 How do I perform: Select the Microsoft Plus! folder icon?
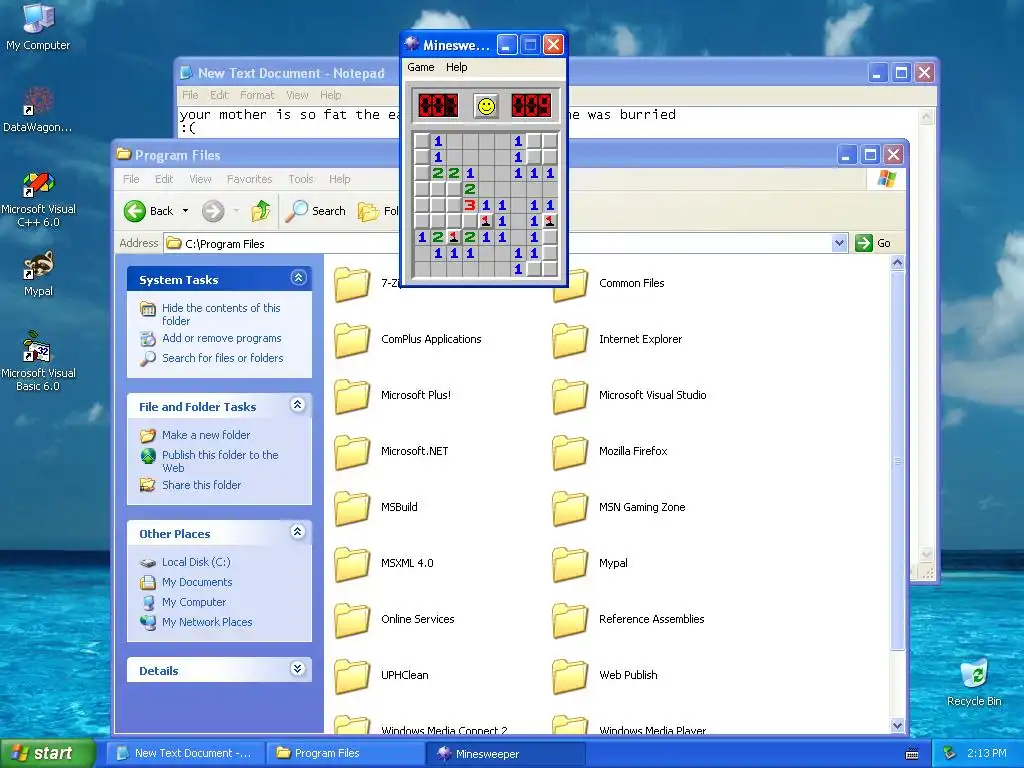click(x=352, y=396)
